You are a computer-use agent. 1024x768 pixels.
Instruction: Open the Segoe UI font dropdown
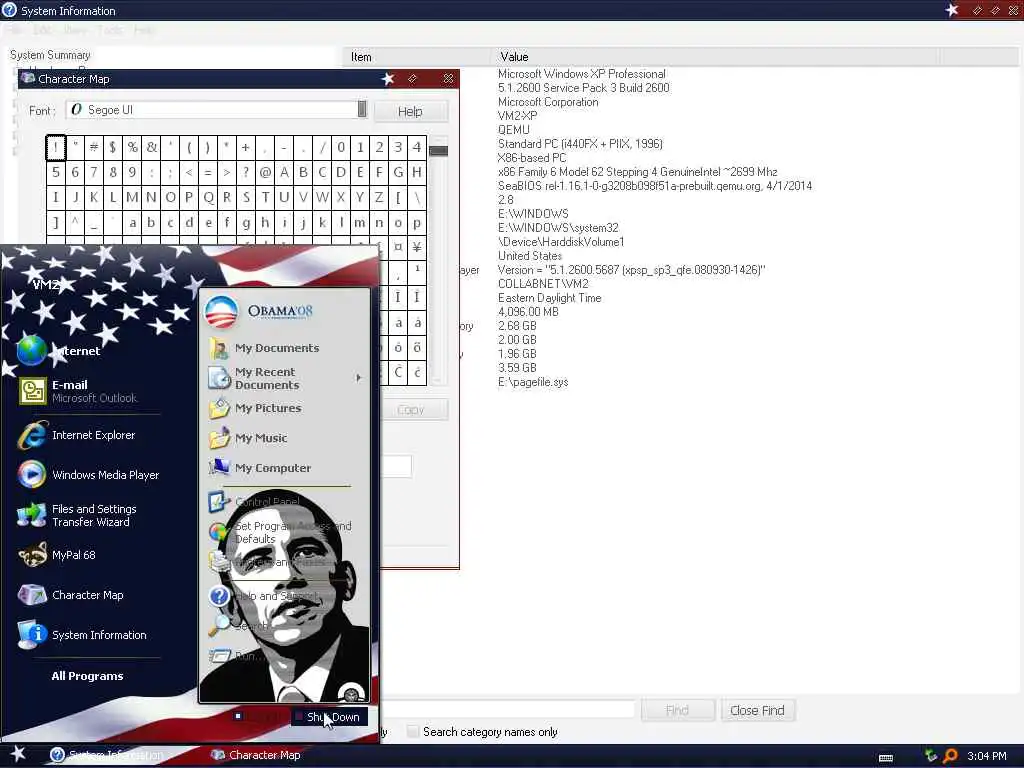point(362,109)
